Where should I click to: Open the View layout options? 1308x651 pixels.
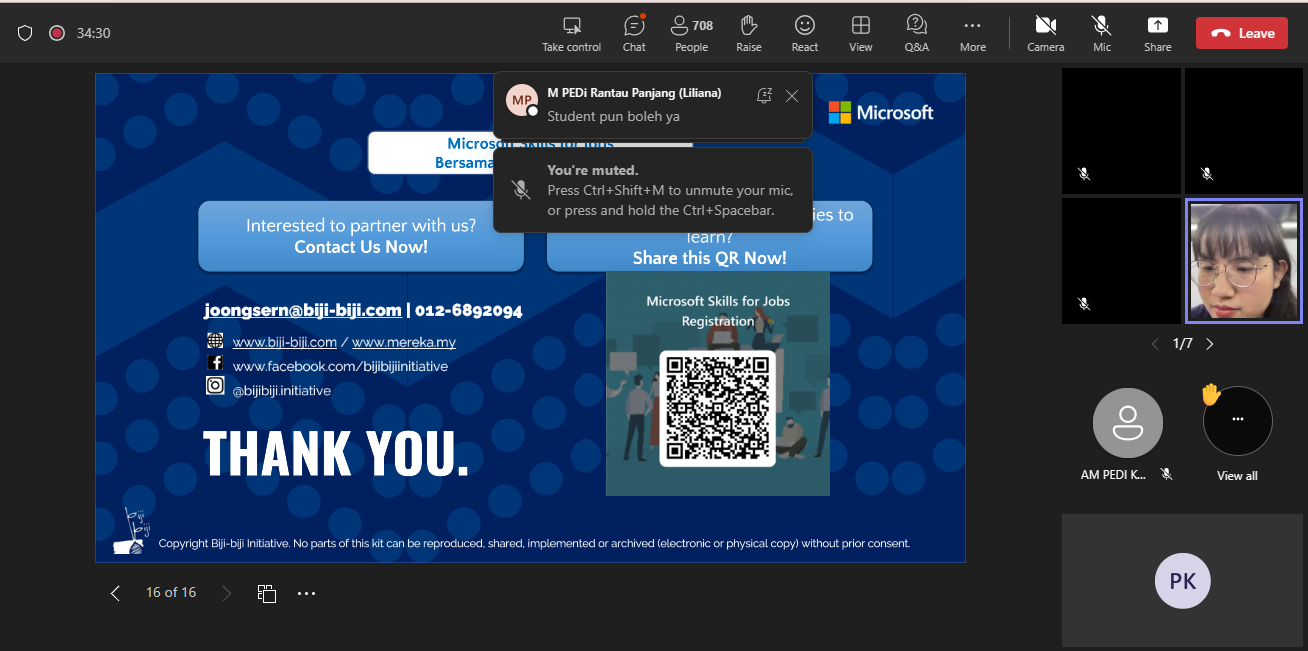pyautogui.click(x=860, y=32)
